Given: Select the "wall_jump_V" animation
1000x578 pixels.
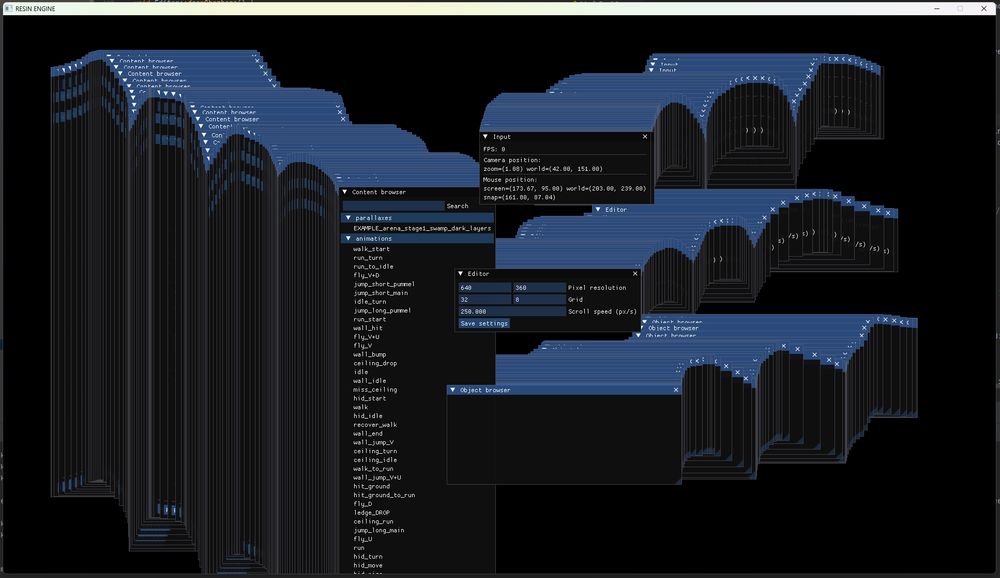Looking at the screenshot, I should pos(373,442).
